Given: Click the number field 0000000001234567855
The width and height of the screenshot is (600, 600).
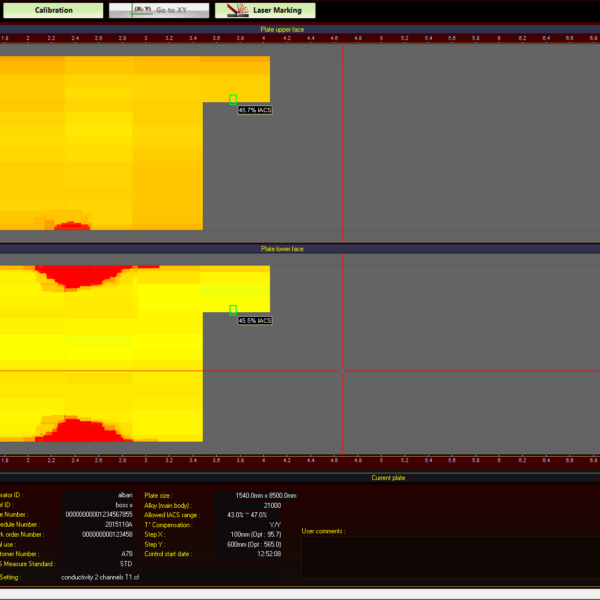Looking at the screenshot, I should pos(97,515).
